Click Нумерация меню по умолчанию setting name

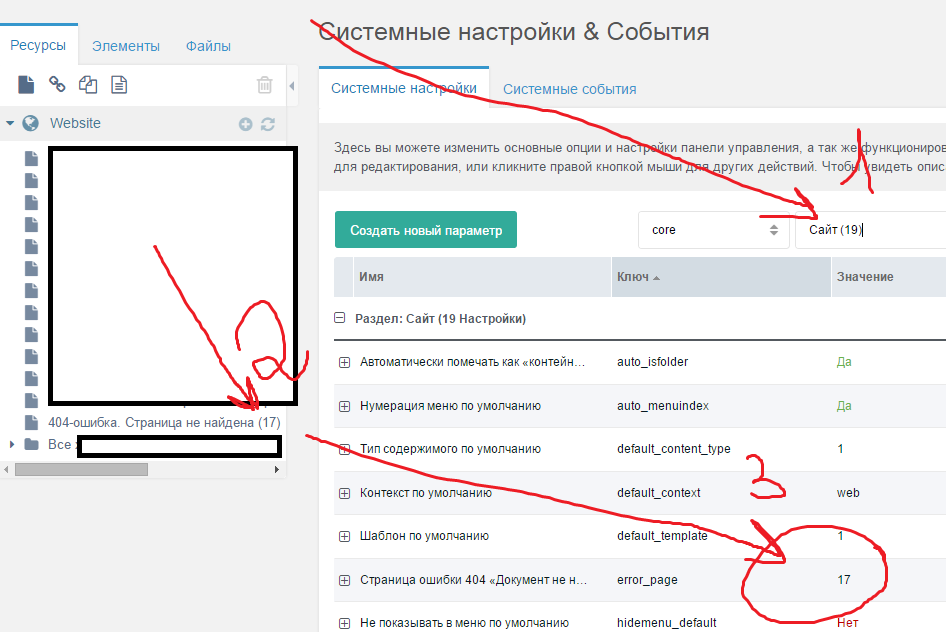click(450, 406)
